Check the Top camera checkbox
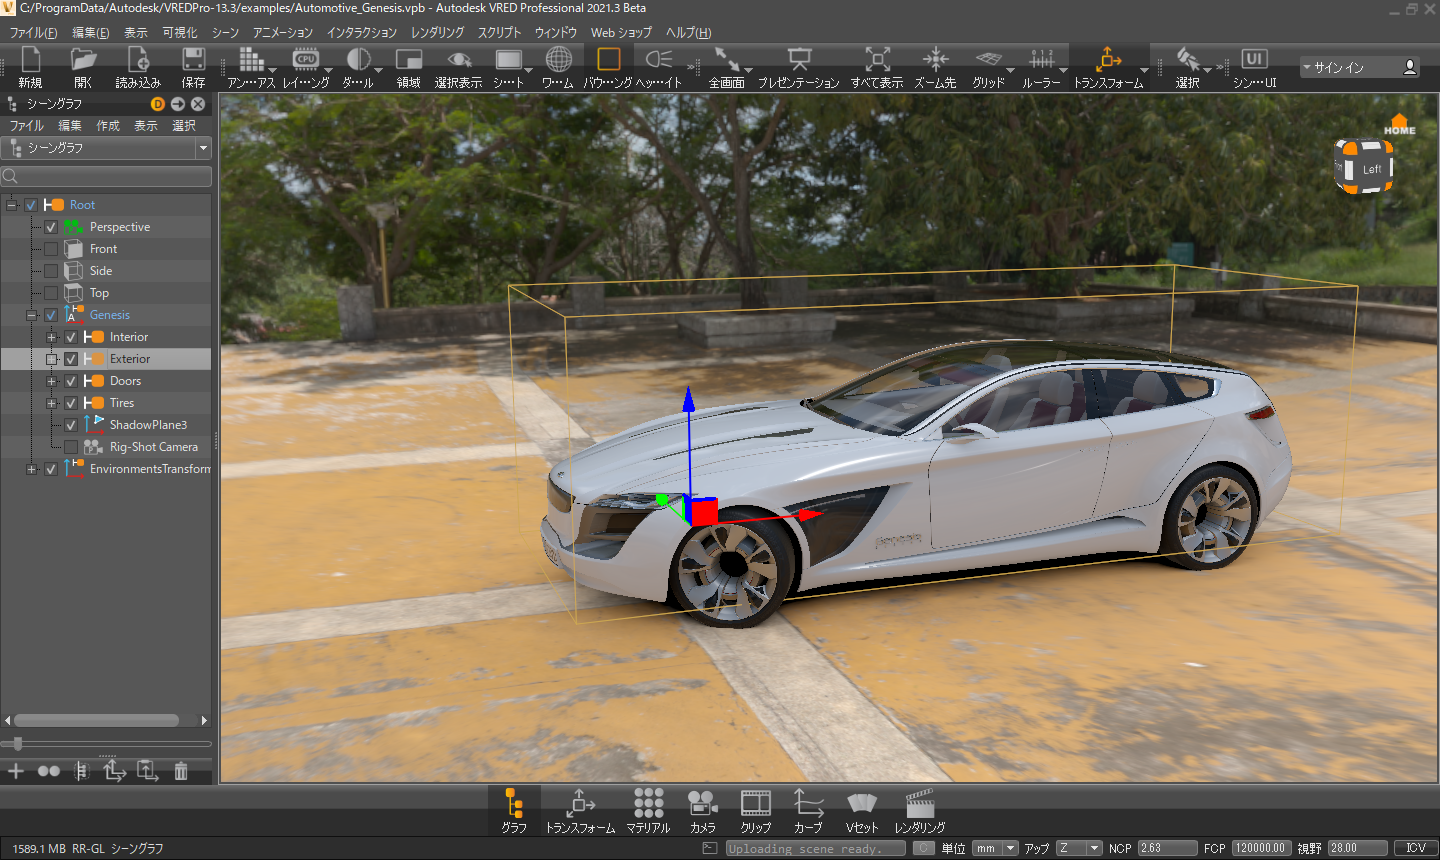The height and width of the screenshot is (860, 1440). pos(51,293)
